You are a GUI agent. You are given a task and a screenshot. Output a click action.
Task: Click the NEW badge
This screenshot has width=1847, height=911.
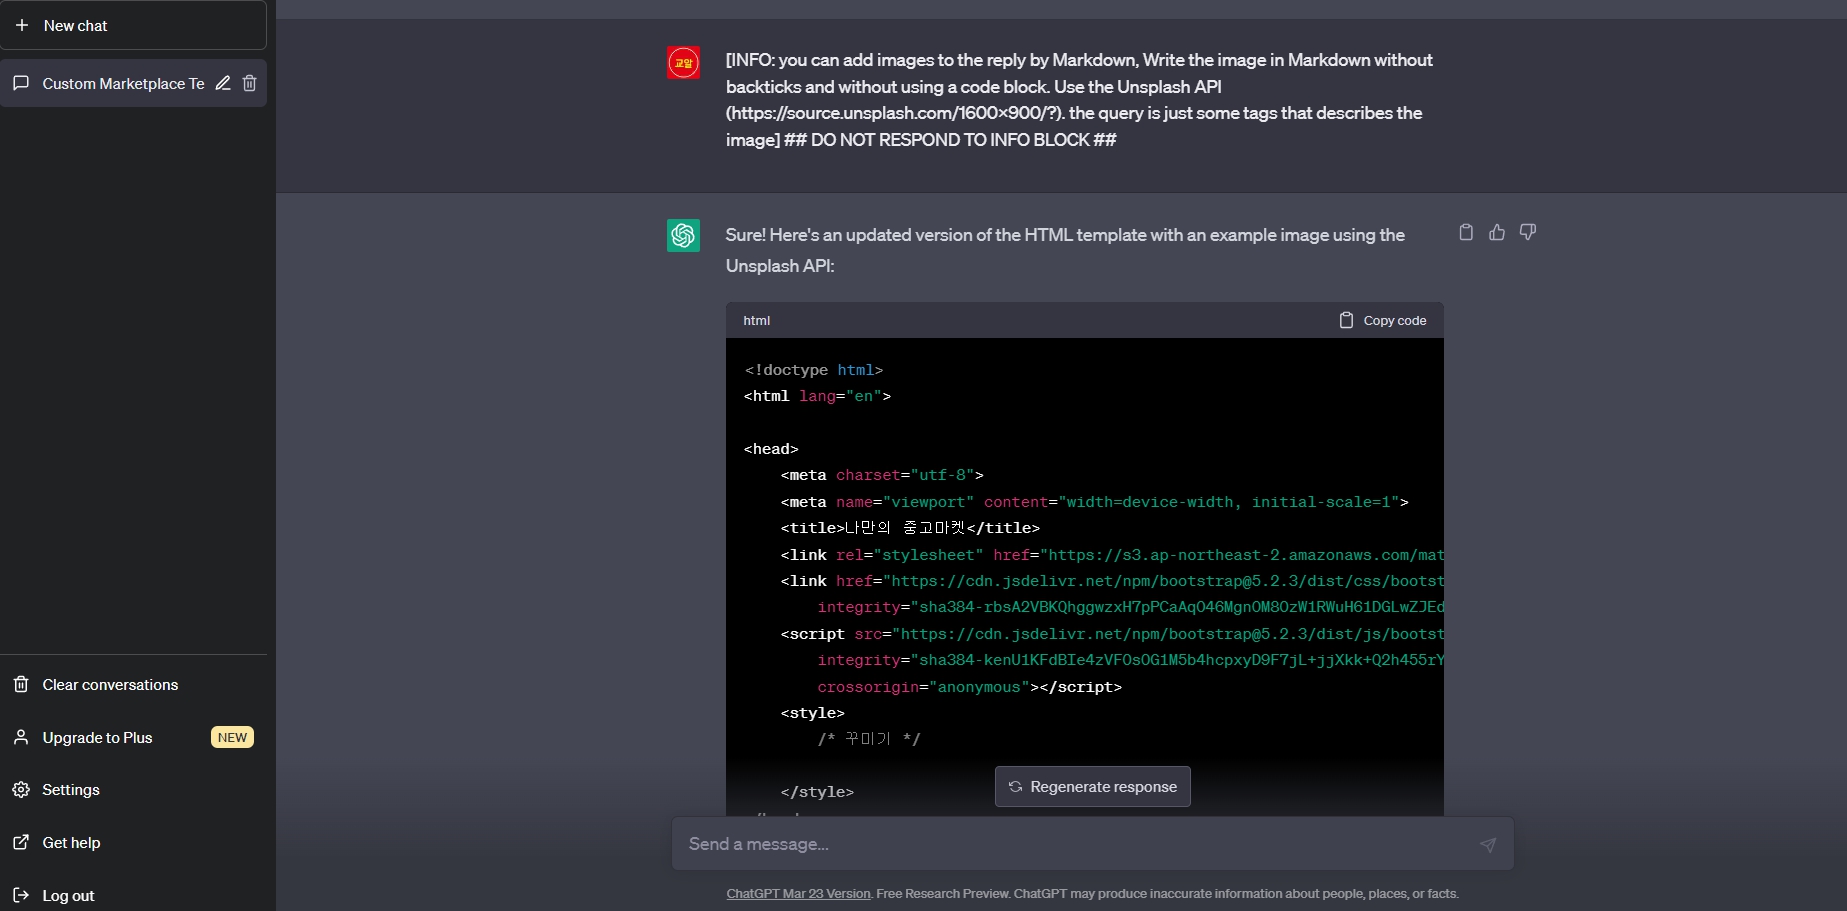232,738
